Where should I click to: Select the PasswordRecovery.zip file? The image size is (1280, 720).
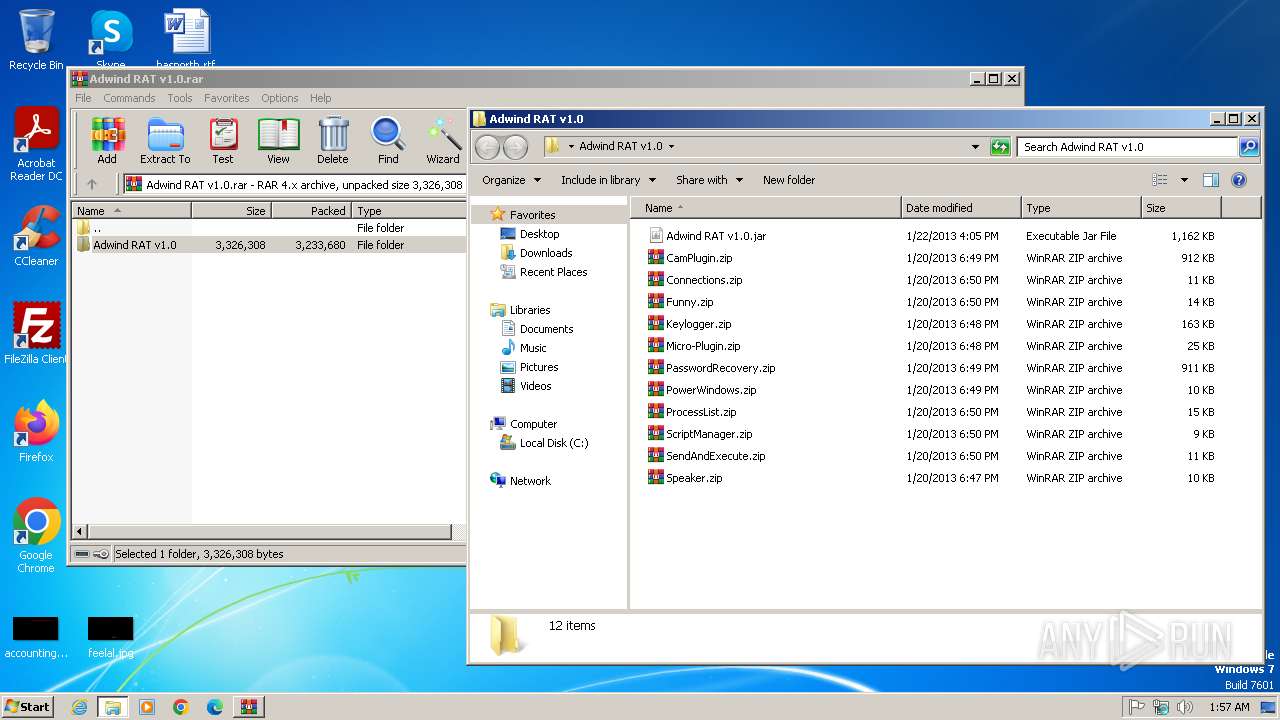720,368
